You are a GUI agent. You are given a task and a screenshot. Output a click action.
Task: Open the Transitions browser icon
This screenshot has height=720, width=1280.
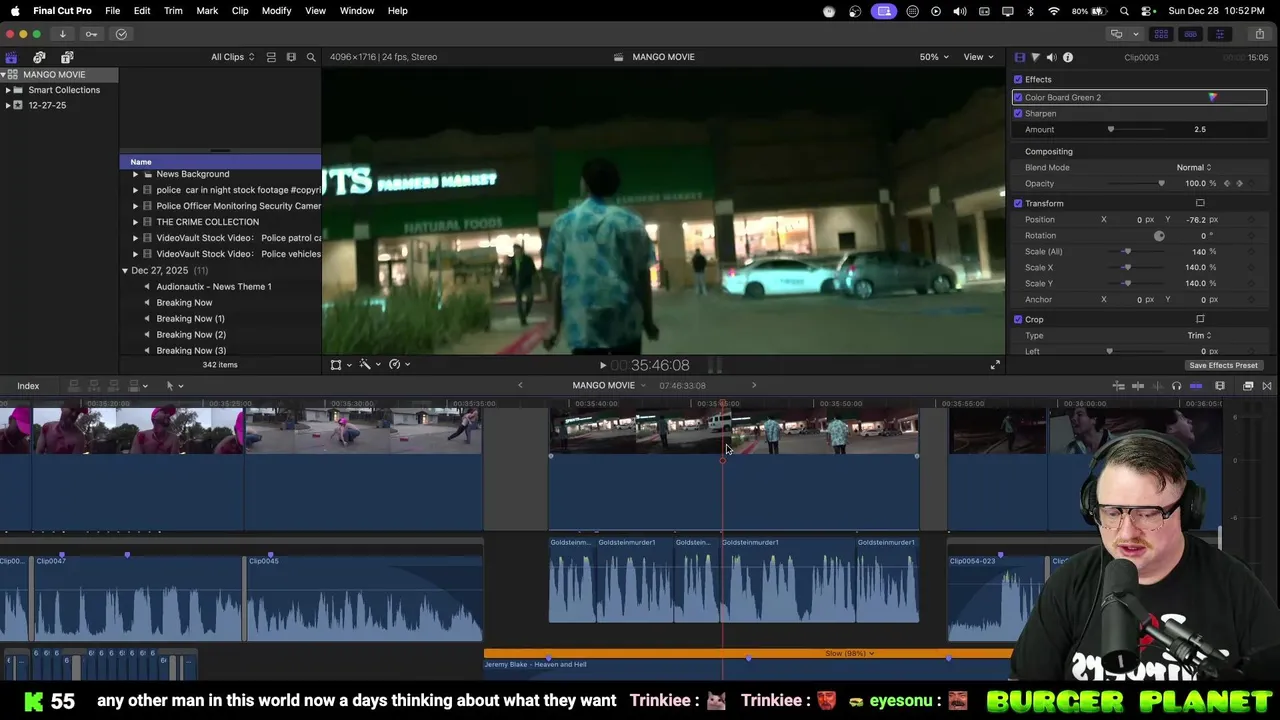[1267, 386]
